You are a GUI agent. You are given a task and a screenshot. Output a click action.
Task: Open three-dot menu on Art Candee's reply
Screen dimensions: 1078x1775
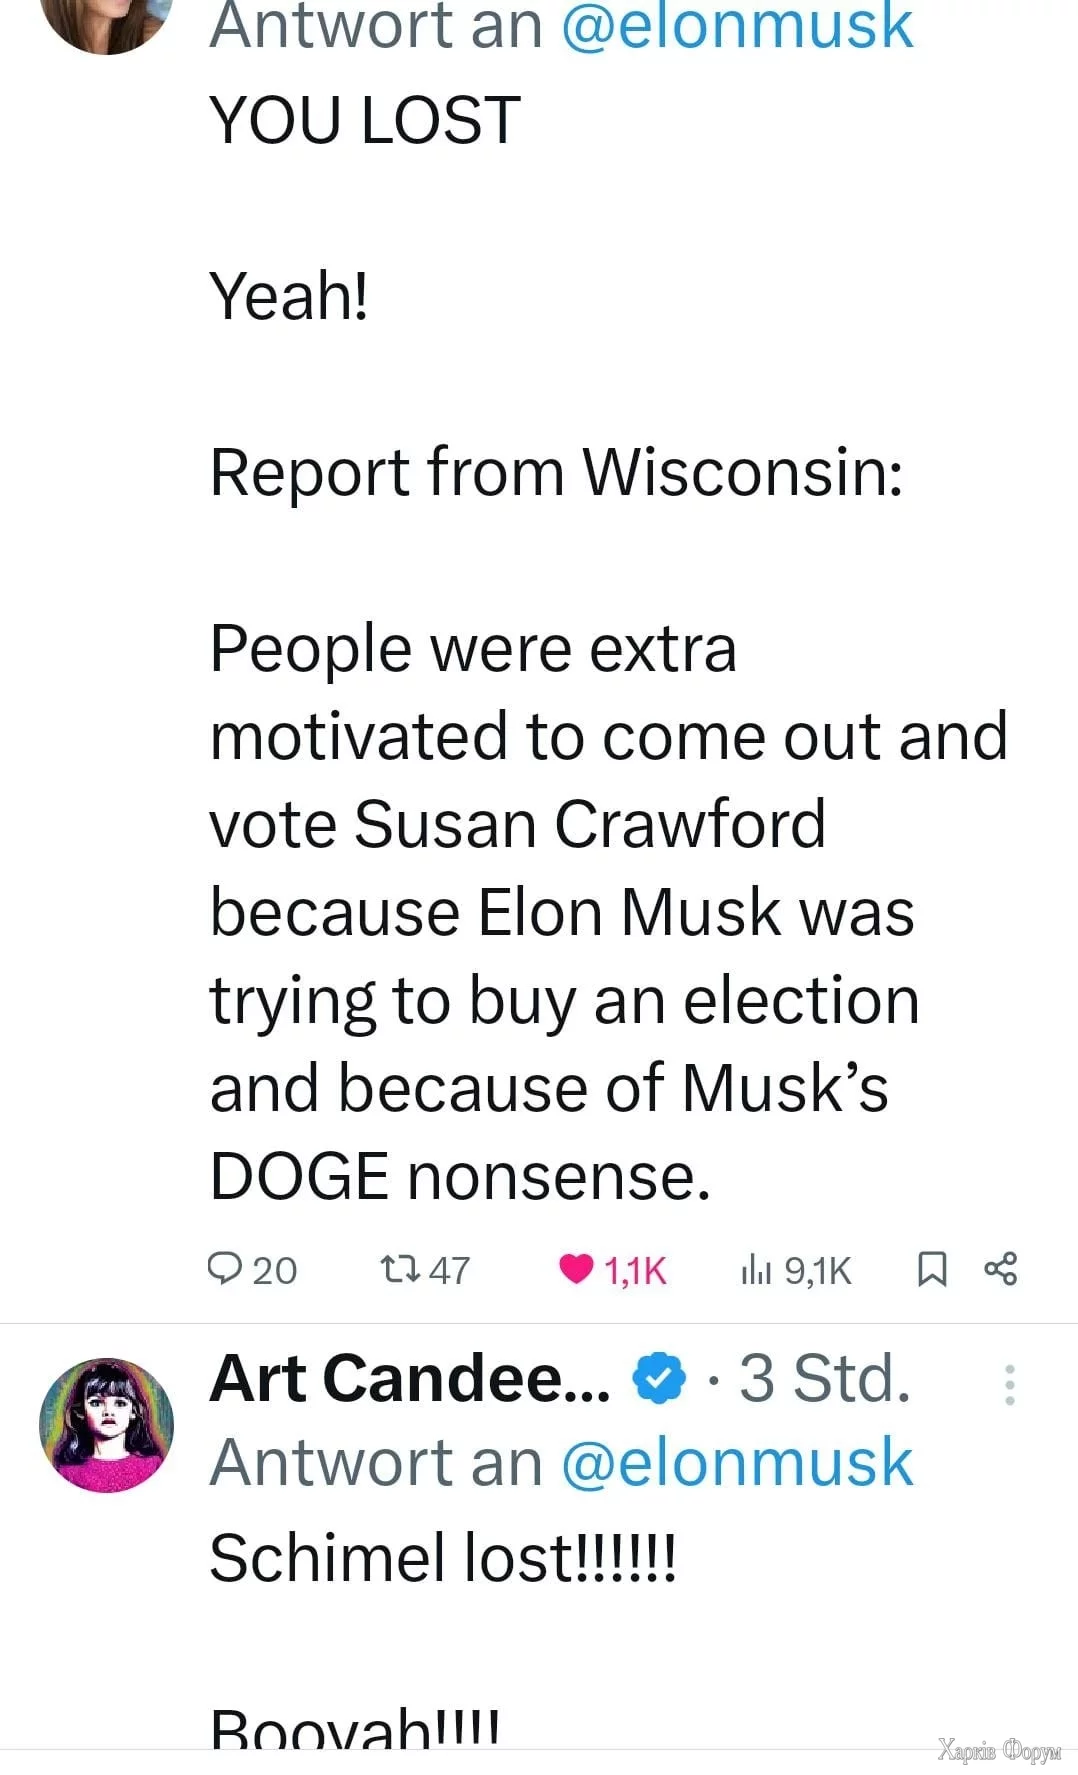(x=1010, y=1385)
